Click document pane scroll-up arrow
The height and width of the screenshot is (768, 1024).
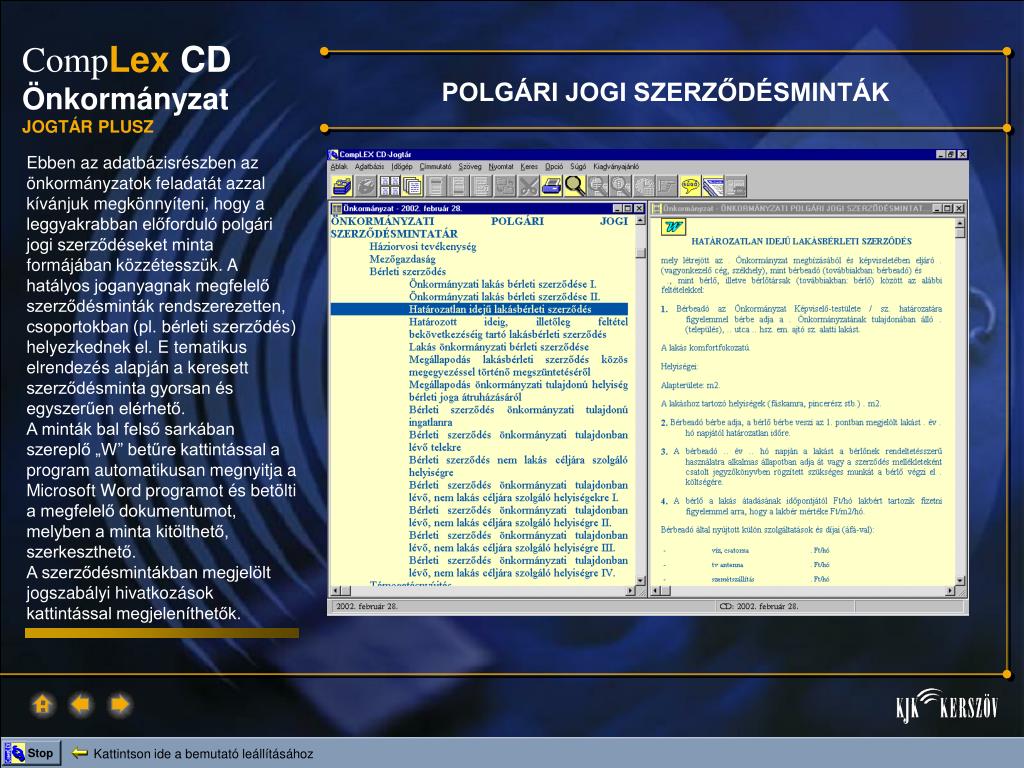959,222
